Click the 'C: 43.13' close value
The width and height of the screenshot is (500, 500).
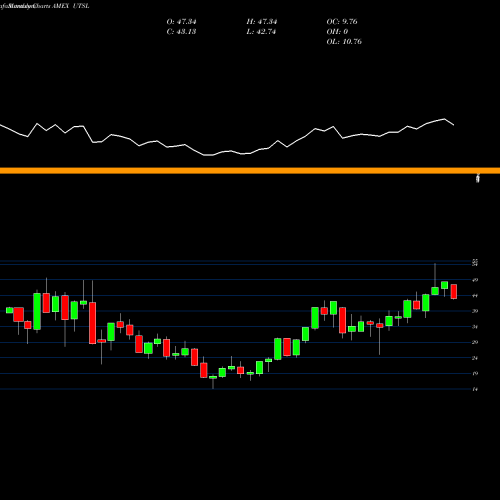(181, 32)
